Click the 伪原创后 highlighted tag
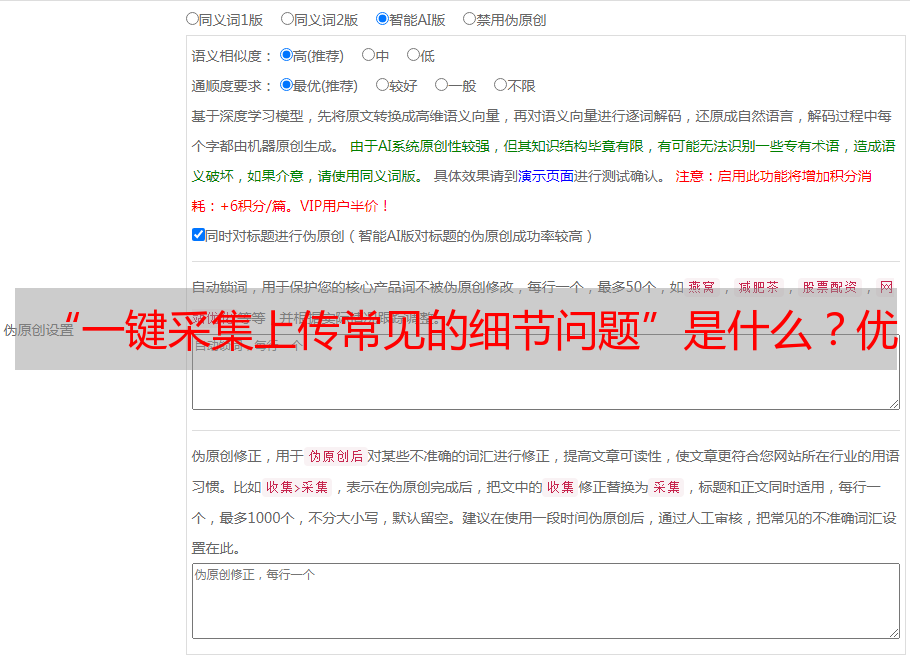This screenshot has height=658, width=911. pyautogui.click(x=336, y=456)
